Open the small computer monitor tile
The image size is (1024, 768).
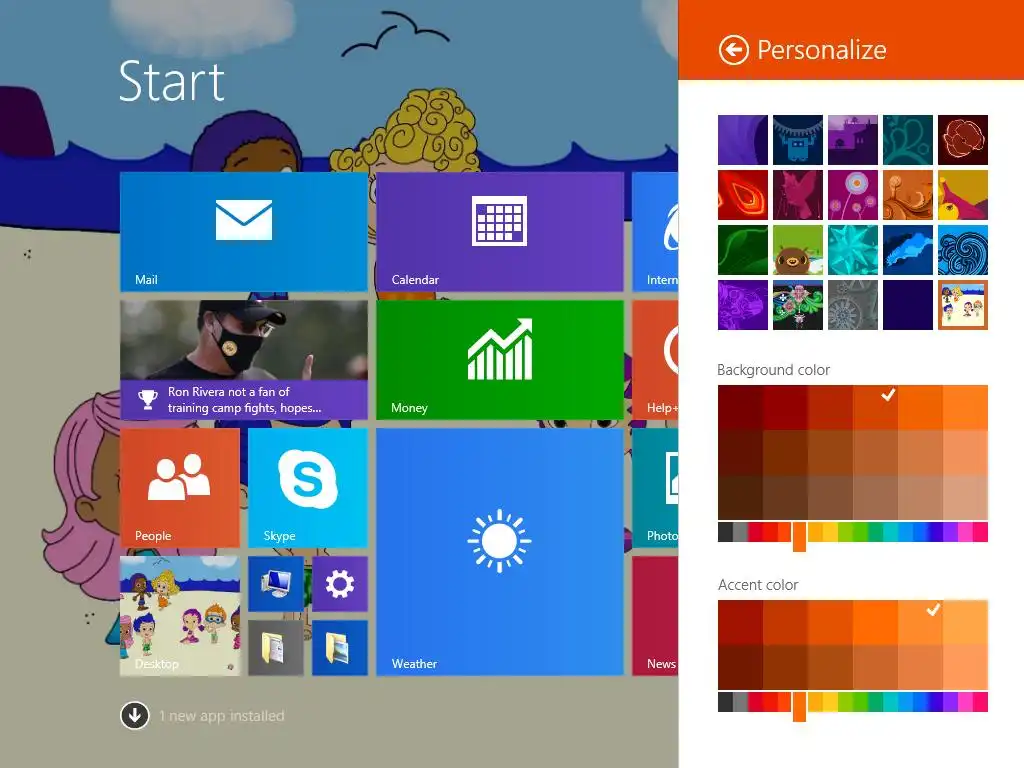tap(276, 583)
